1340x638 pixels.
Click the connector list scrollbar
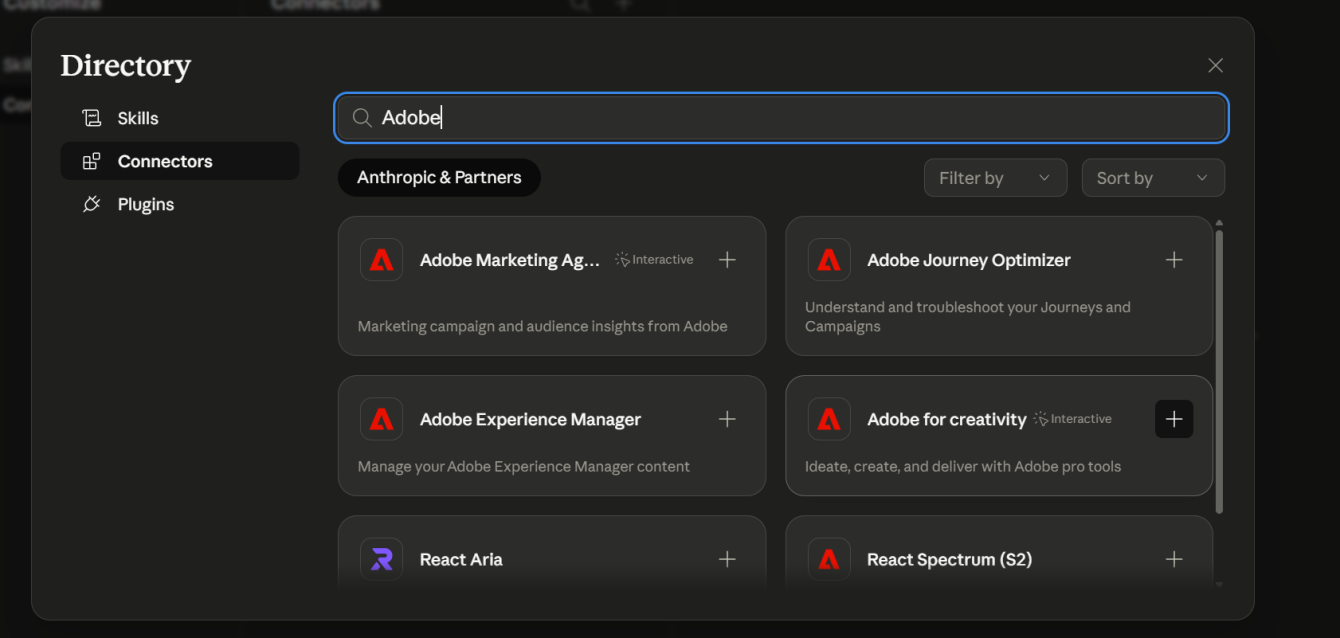click(1219, 370)
